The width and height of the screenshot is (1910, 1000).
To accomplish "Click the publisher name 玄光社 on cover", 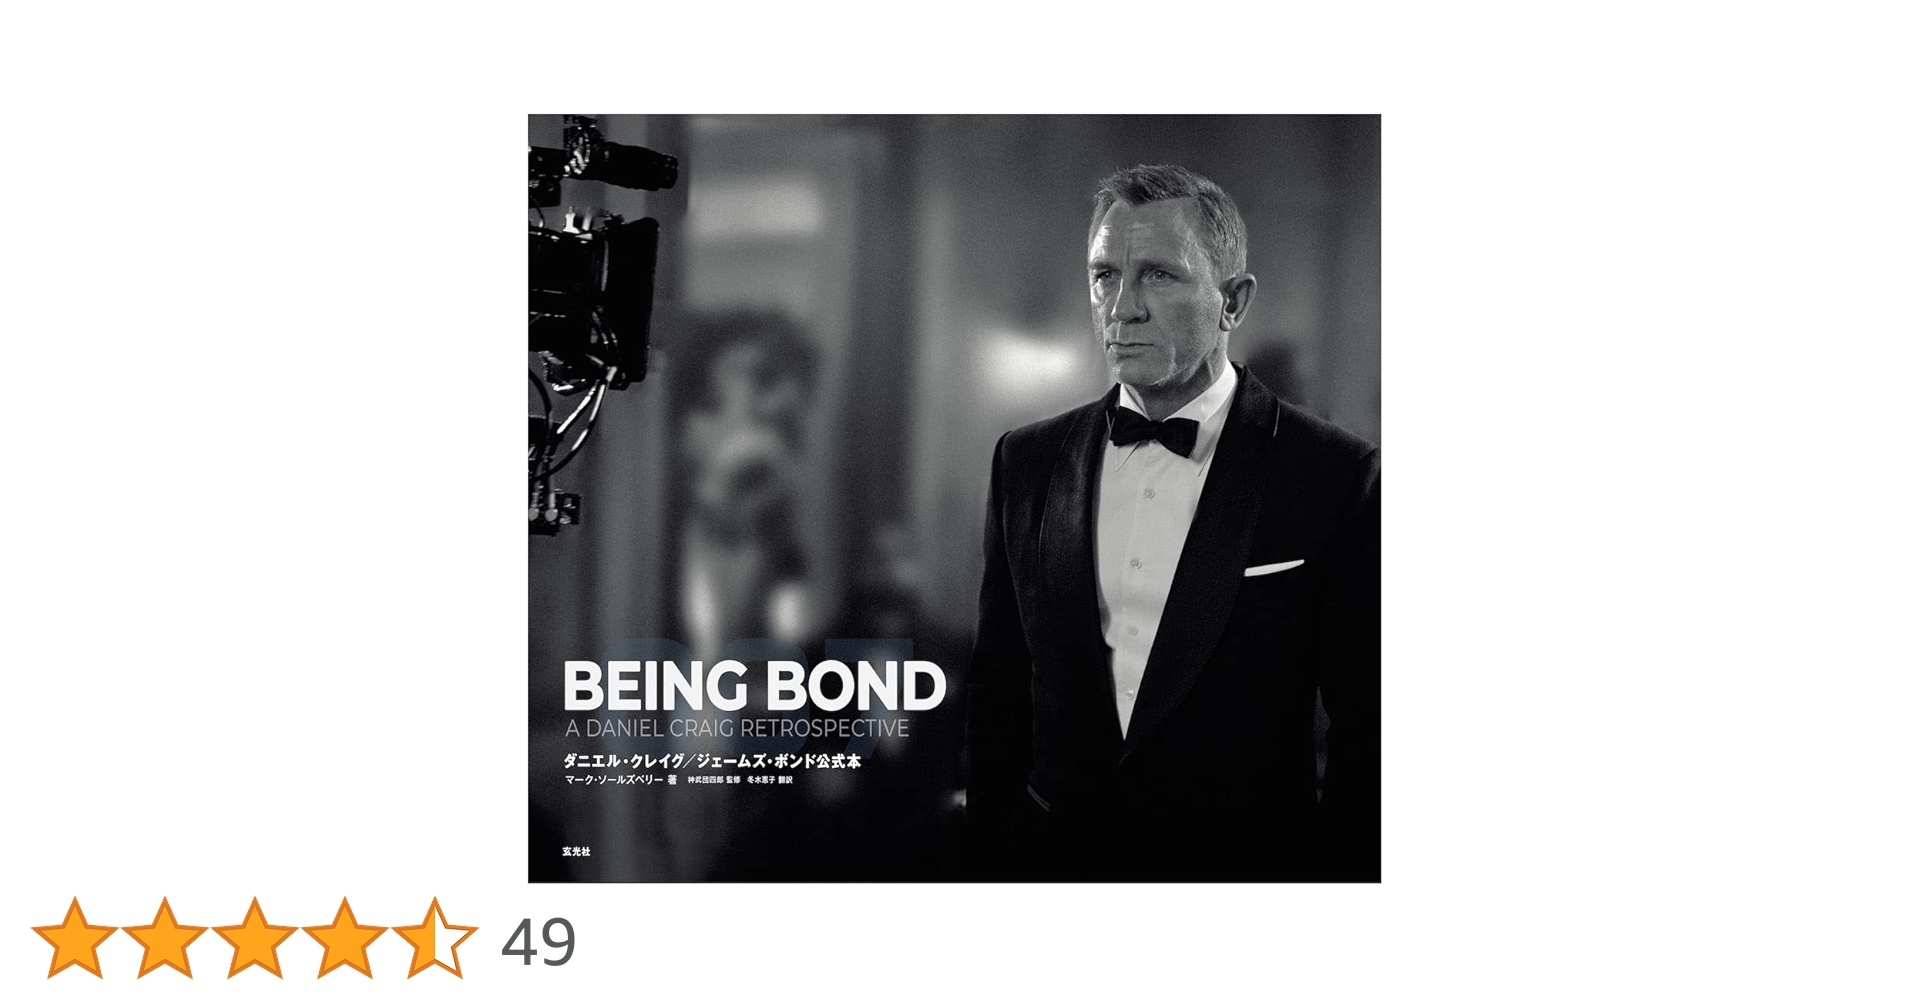I will (577, 851).
